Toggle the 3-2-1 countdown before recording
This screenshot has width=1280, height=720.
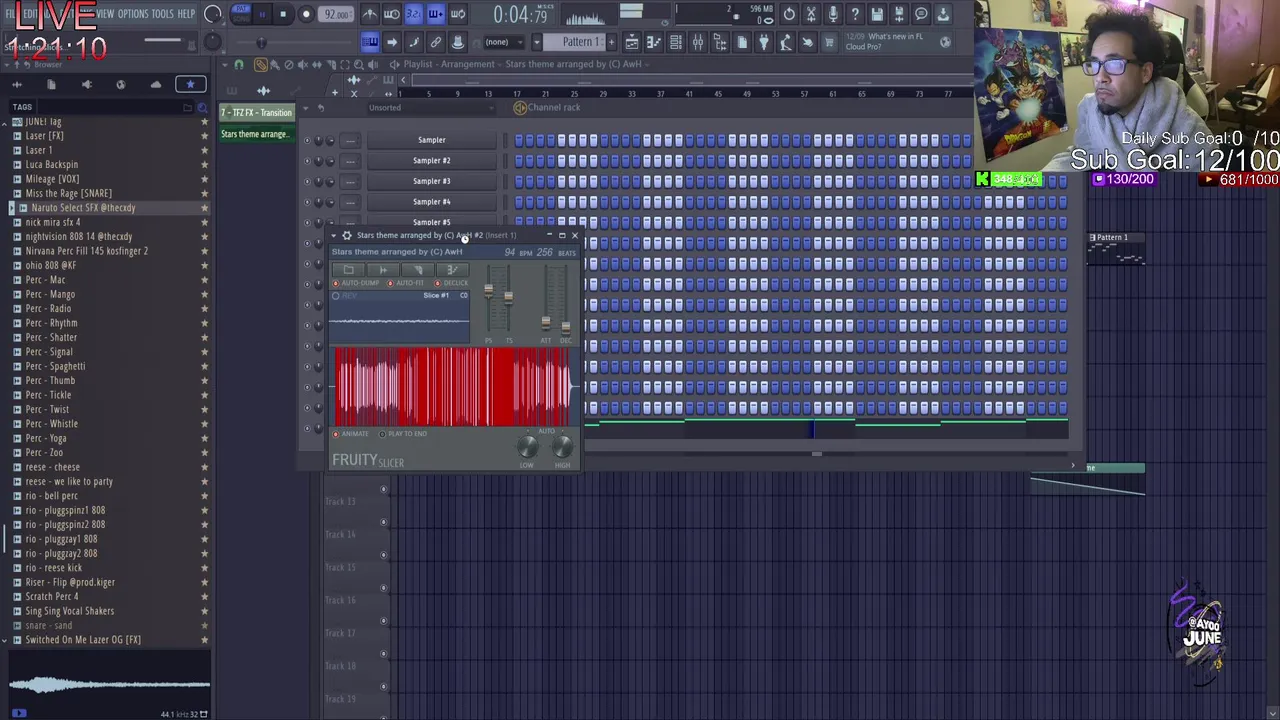(x=413, y=14)
